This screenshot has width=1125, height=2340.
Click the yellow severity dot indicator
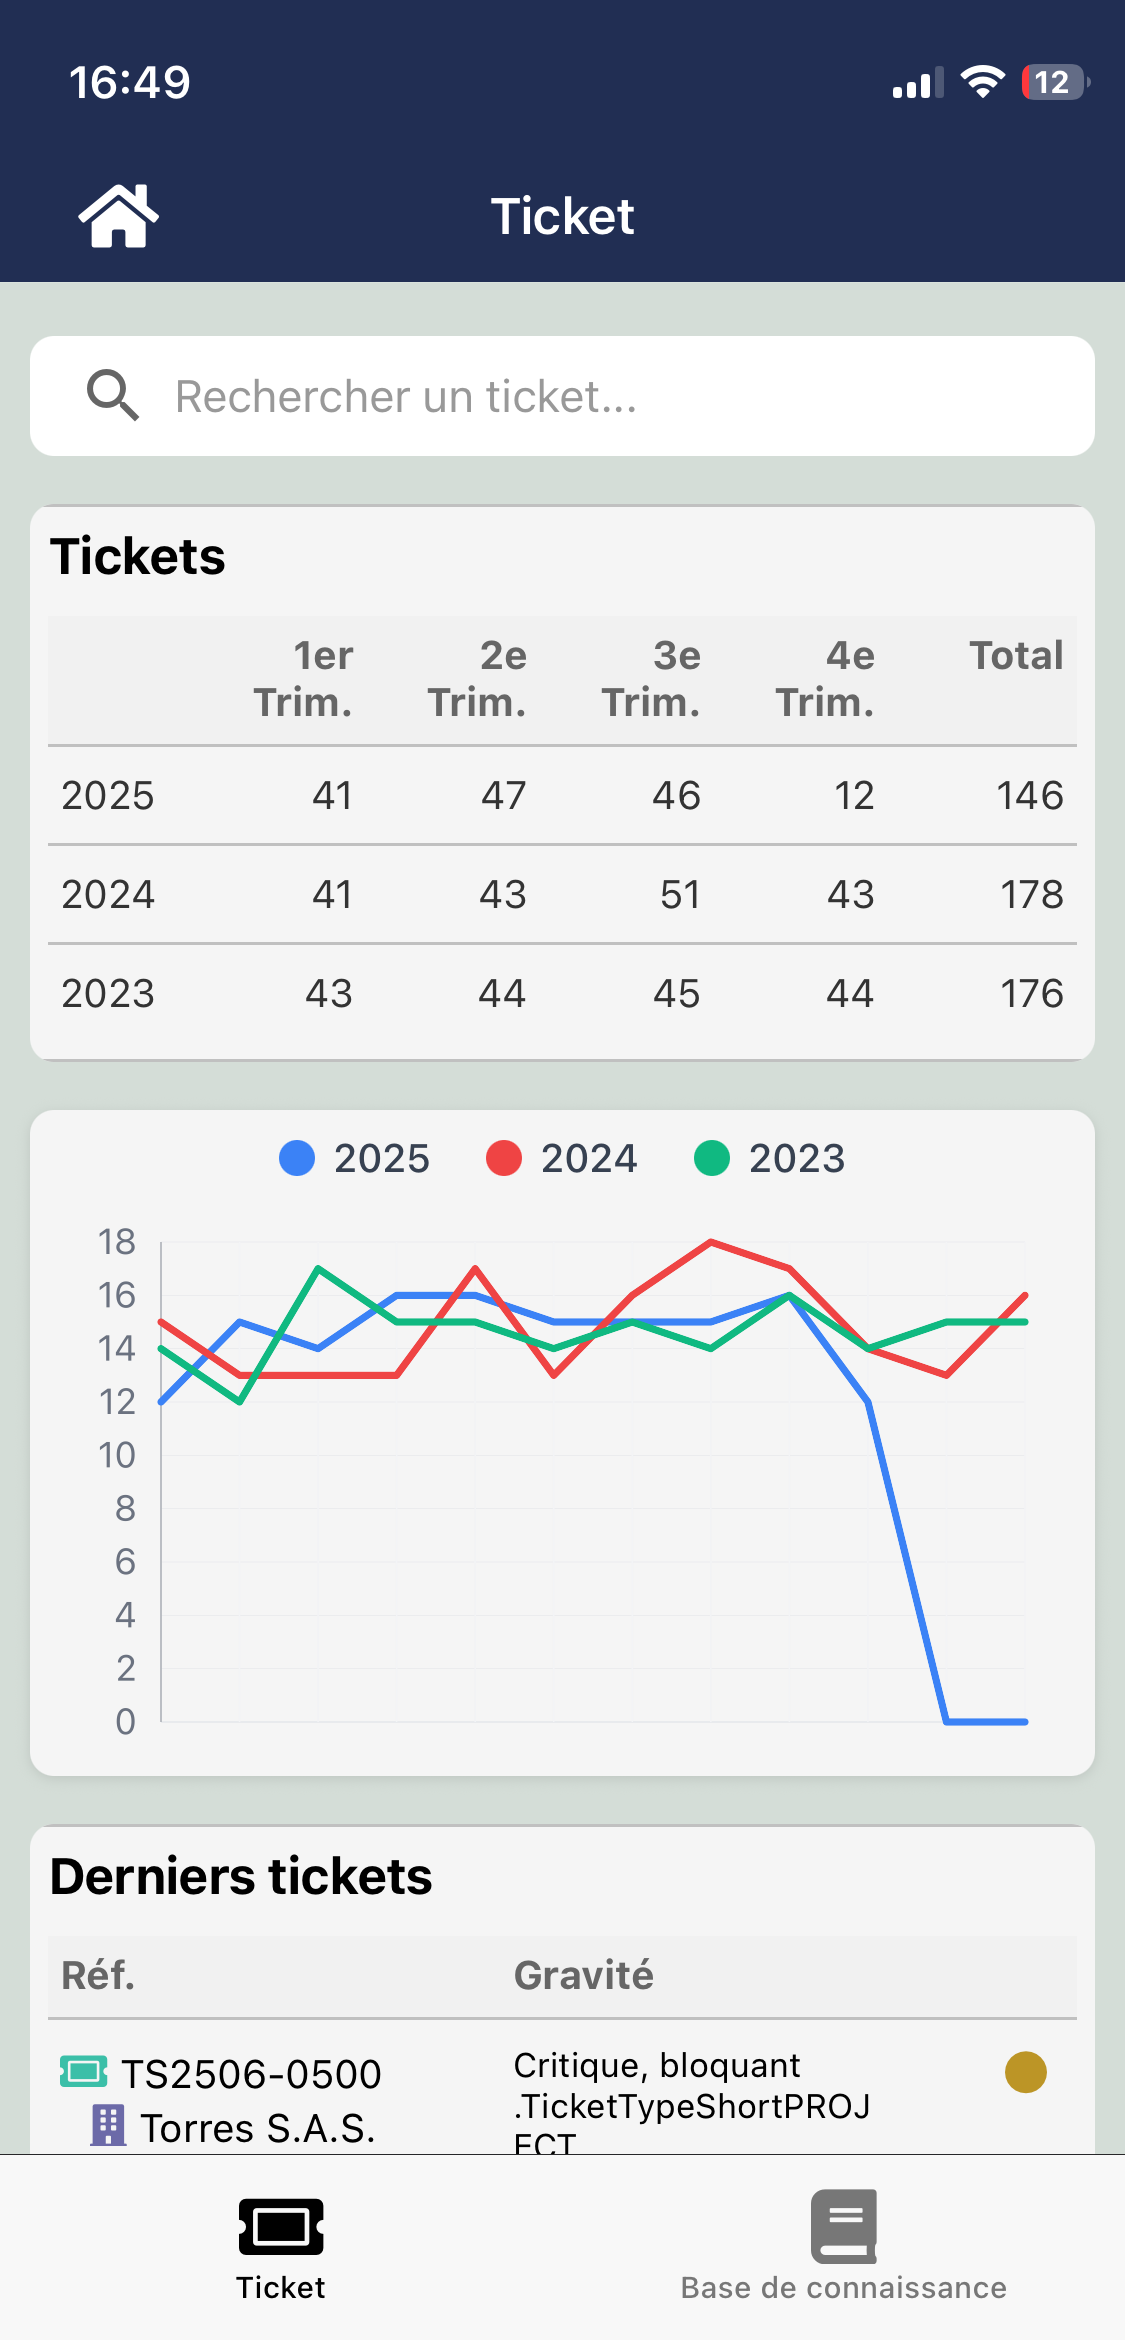pyautogui.click(x=1025, y=2072)
